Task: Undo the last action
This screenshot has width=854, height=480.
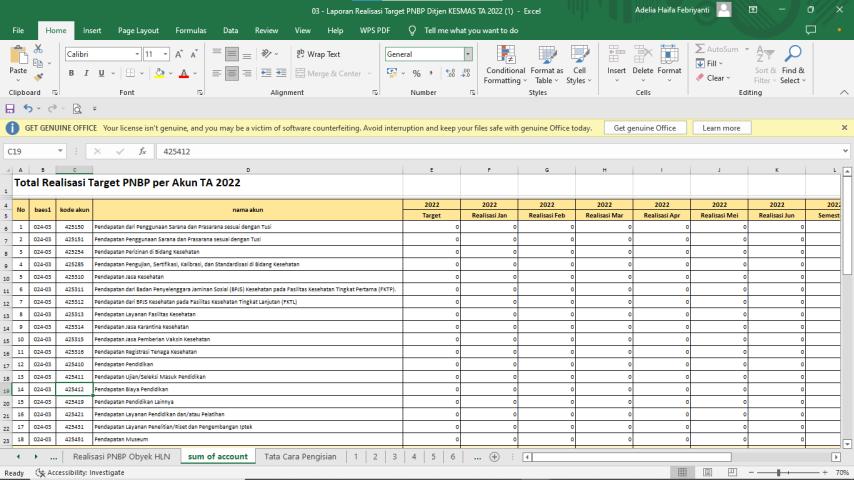Action: pos(28,108)
